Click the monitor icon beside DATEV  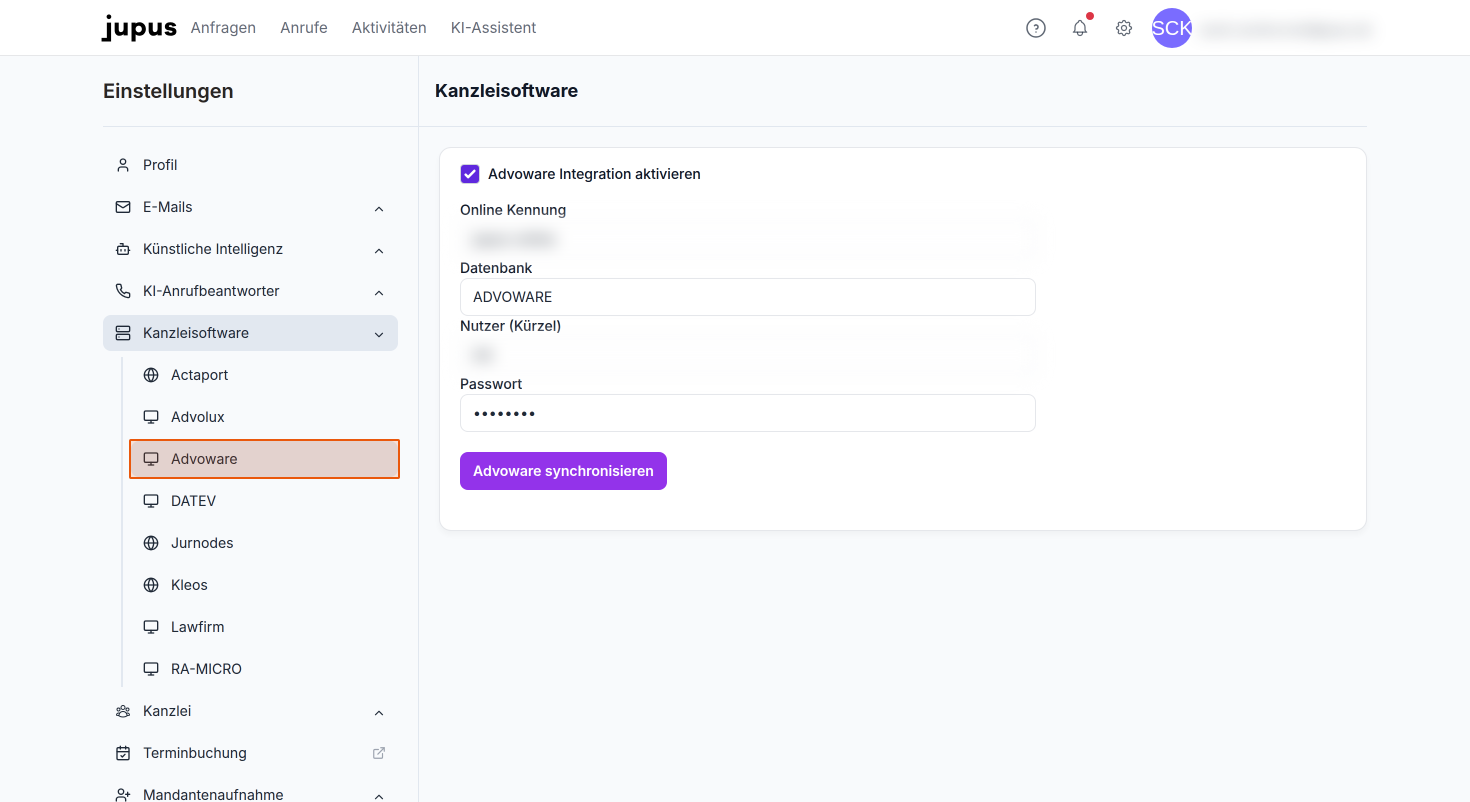[151, 501]
